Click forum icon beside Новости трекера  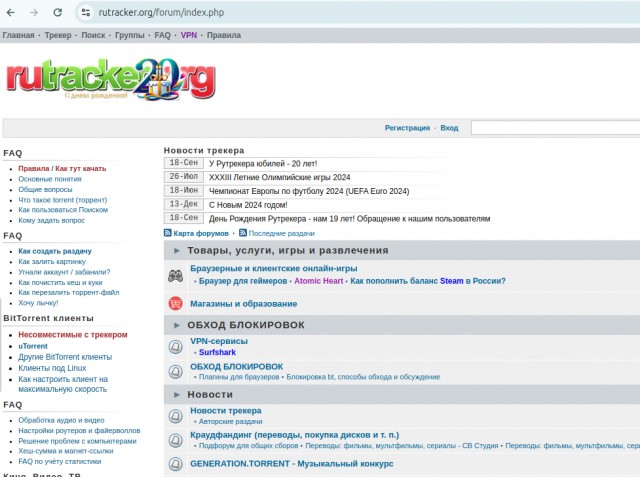(x=176, y=416)
